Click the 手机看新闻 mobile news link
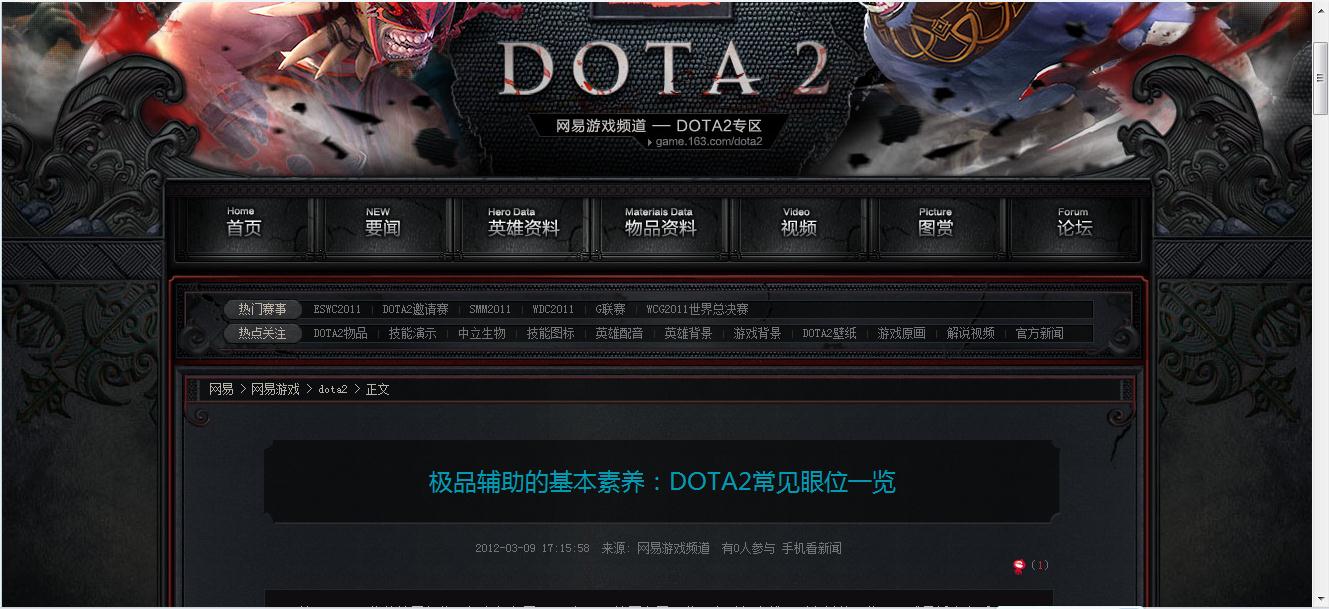This screenshot has width=1329, height=609. pos(811,548)
